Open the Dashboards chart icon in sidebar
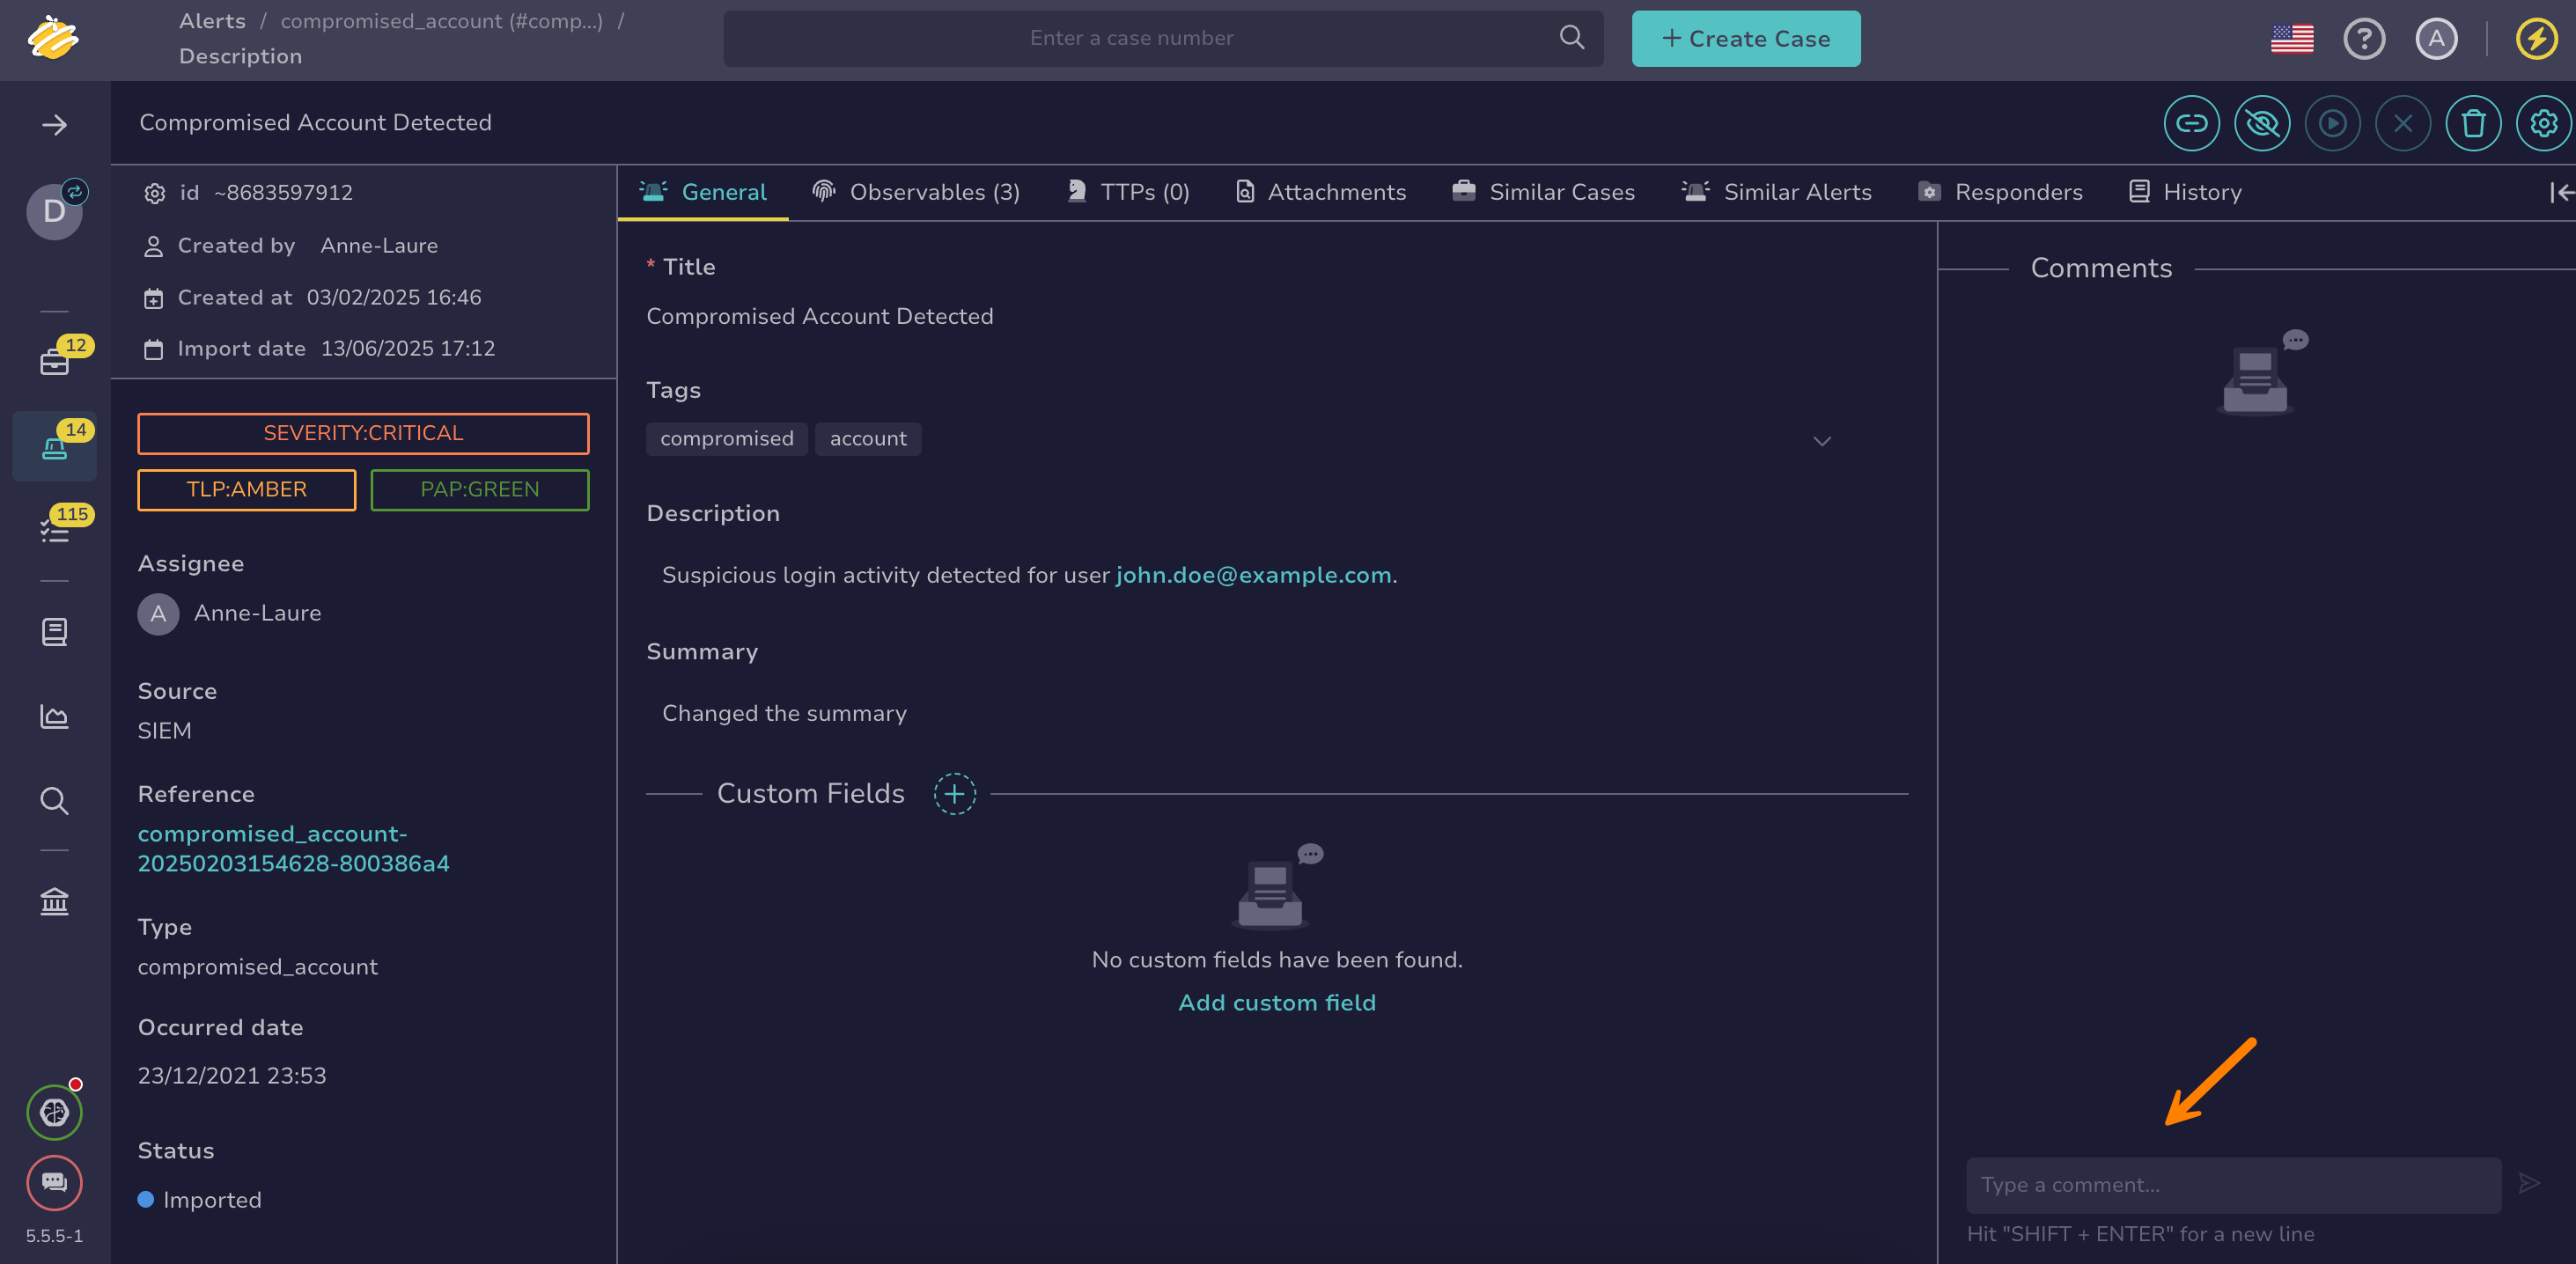 coord(54,716)
